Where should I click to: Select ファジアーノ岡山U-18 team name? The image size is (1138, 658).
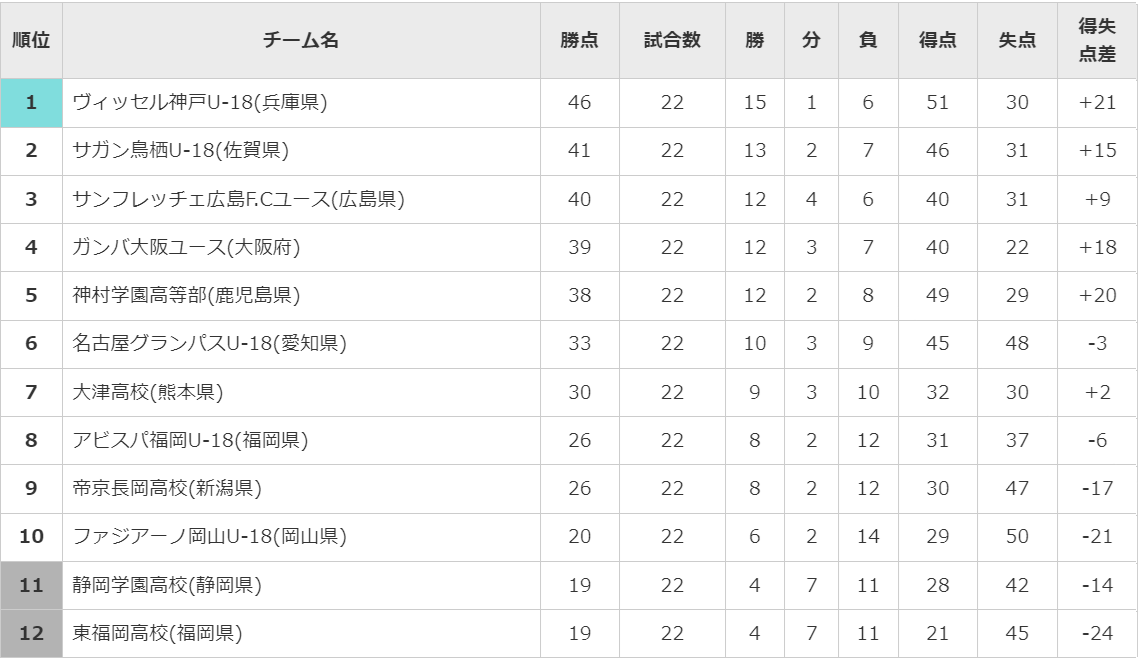pos(209,536)
